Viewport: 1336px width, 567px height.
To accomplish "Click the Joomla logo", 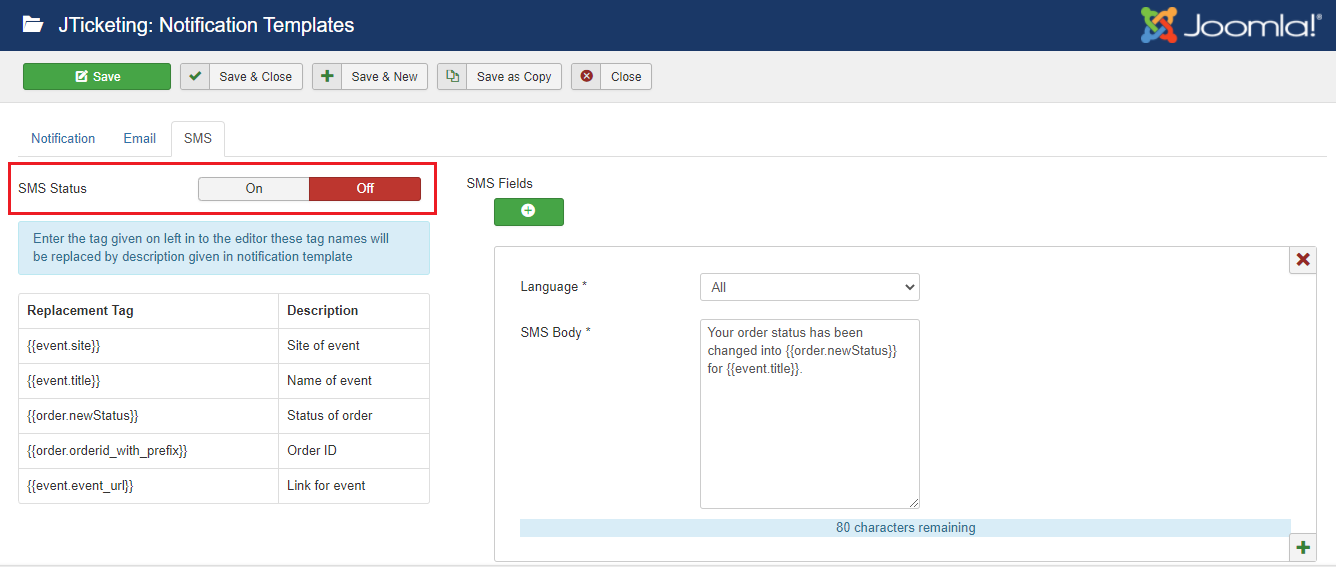I will pos(1230,25).
